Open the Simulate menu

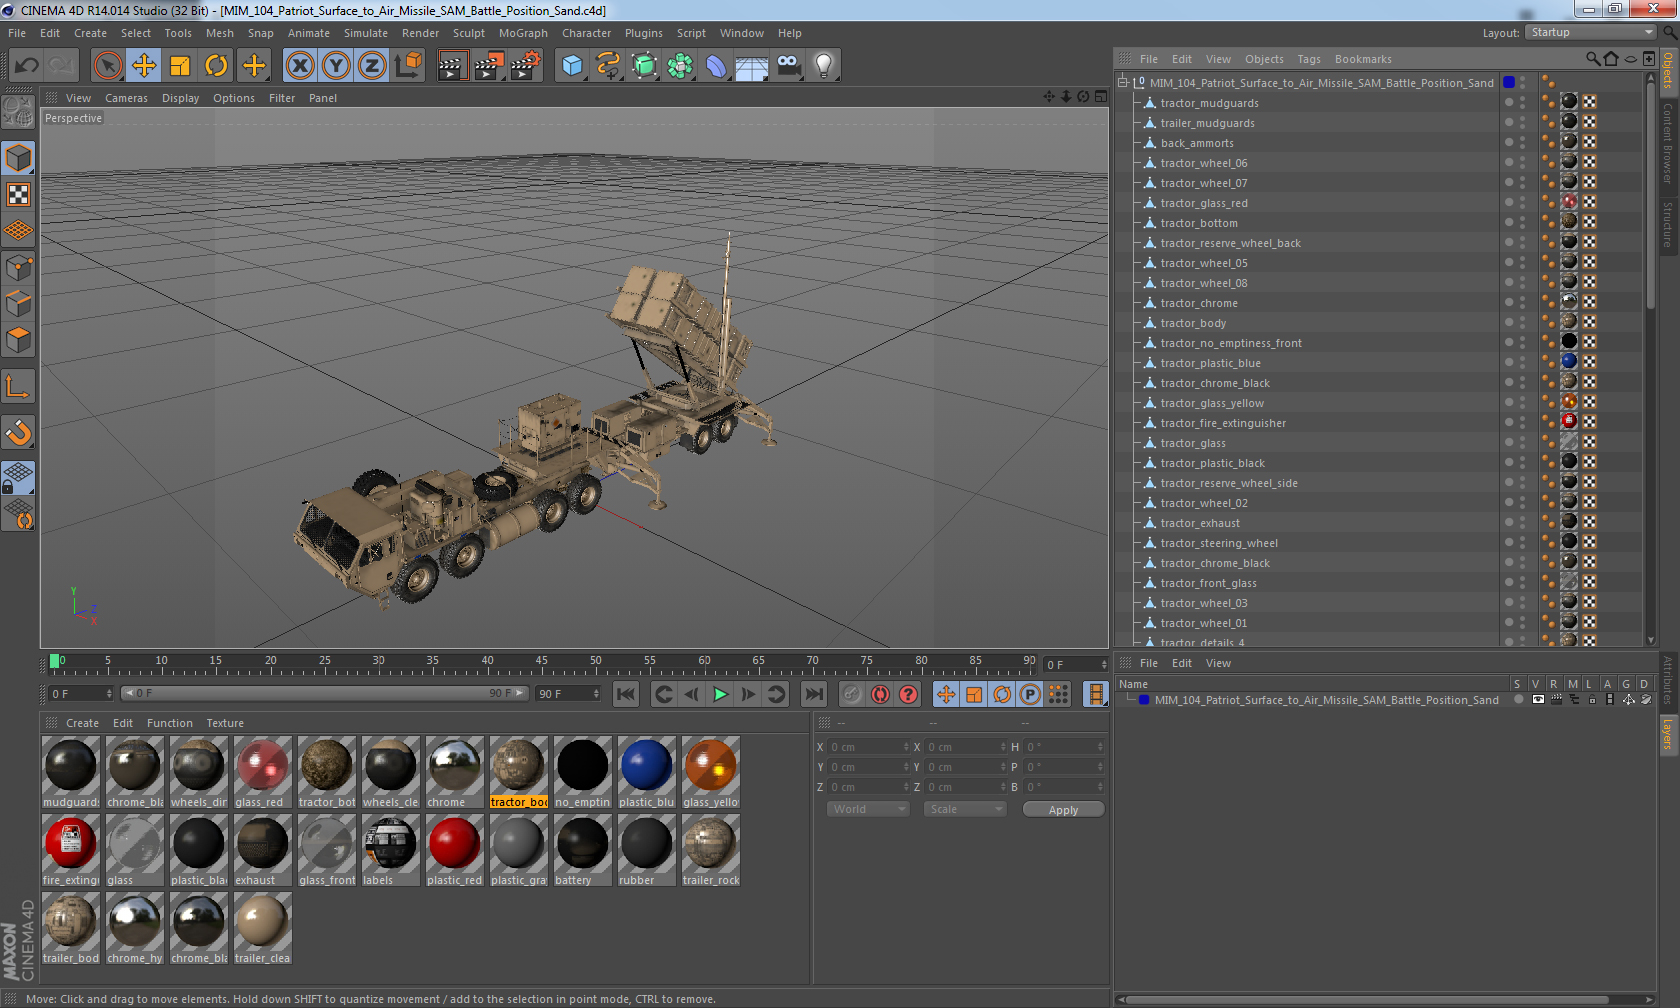[x=366, y=33]
